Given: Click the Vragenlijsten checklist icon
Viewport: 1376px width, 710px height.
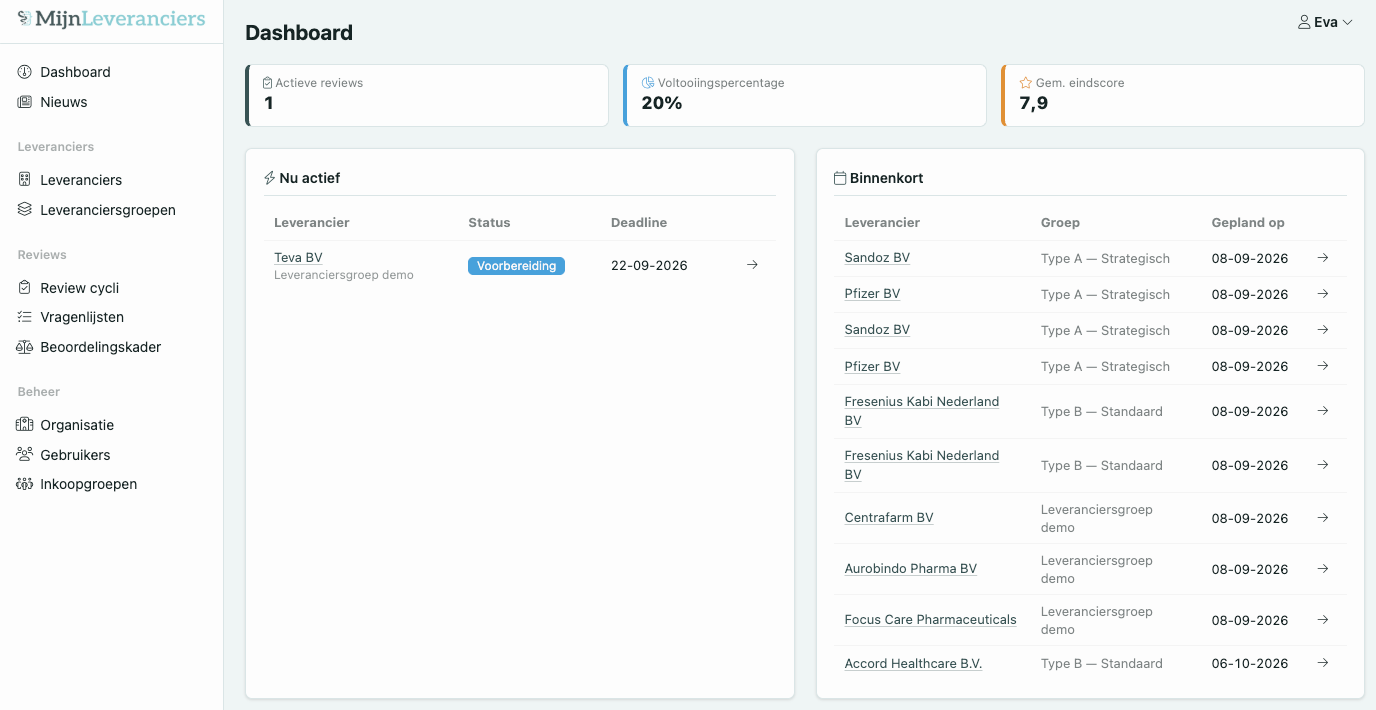Looking at the screenshot, I should click(x=25, y=317).
